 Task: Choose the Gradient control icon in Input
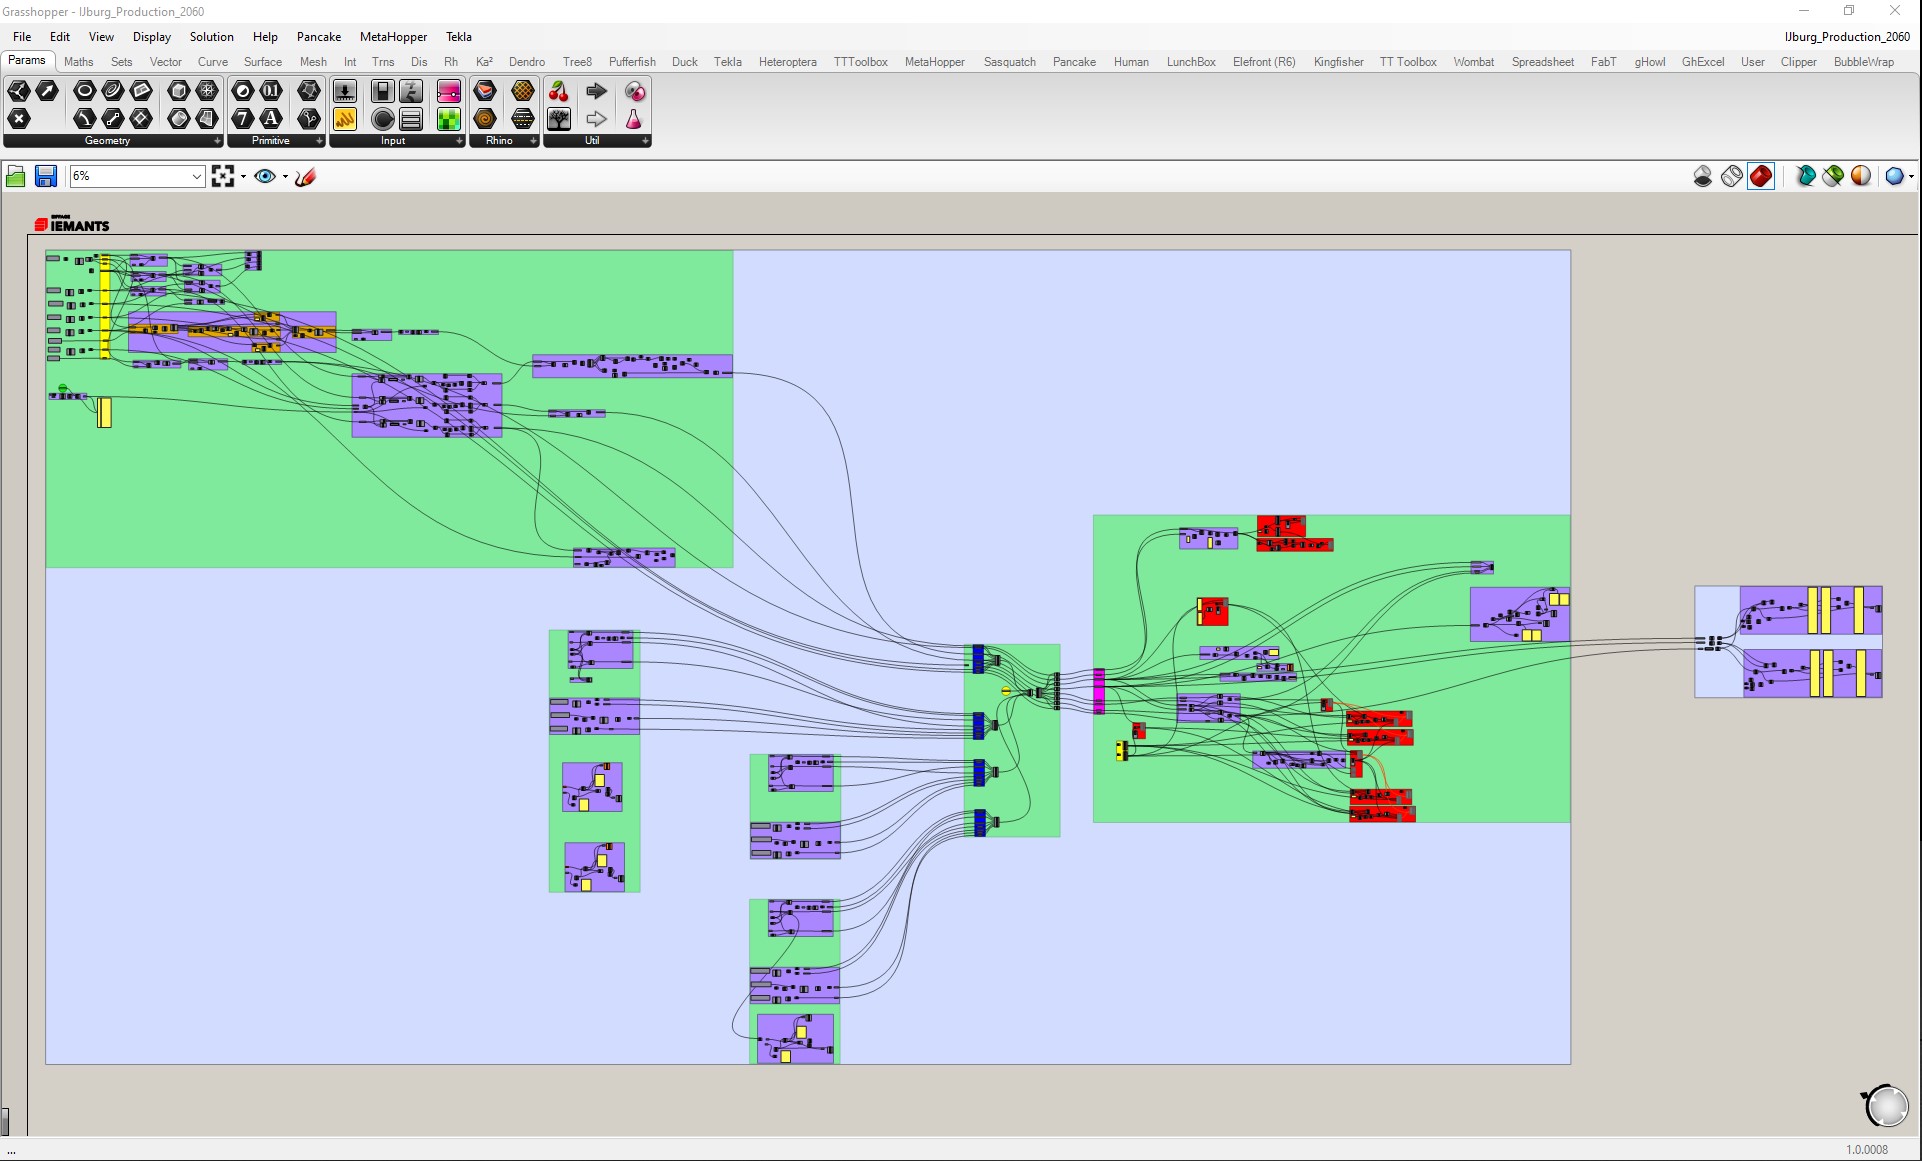(449, 92)
